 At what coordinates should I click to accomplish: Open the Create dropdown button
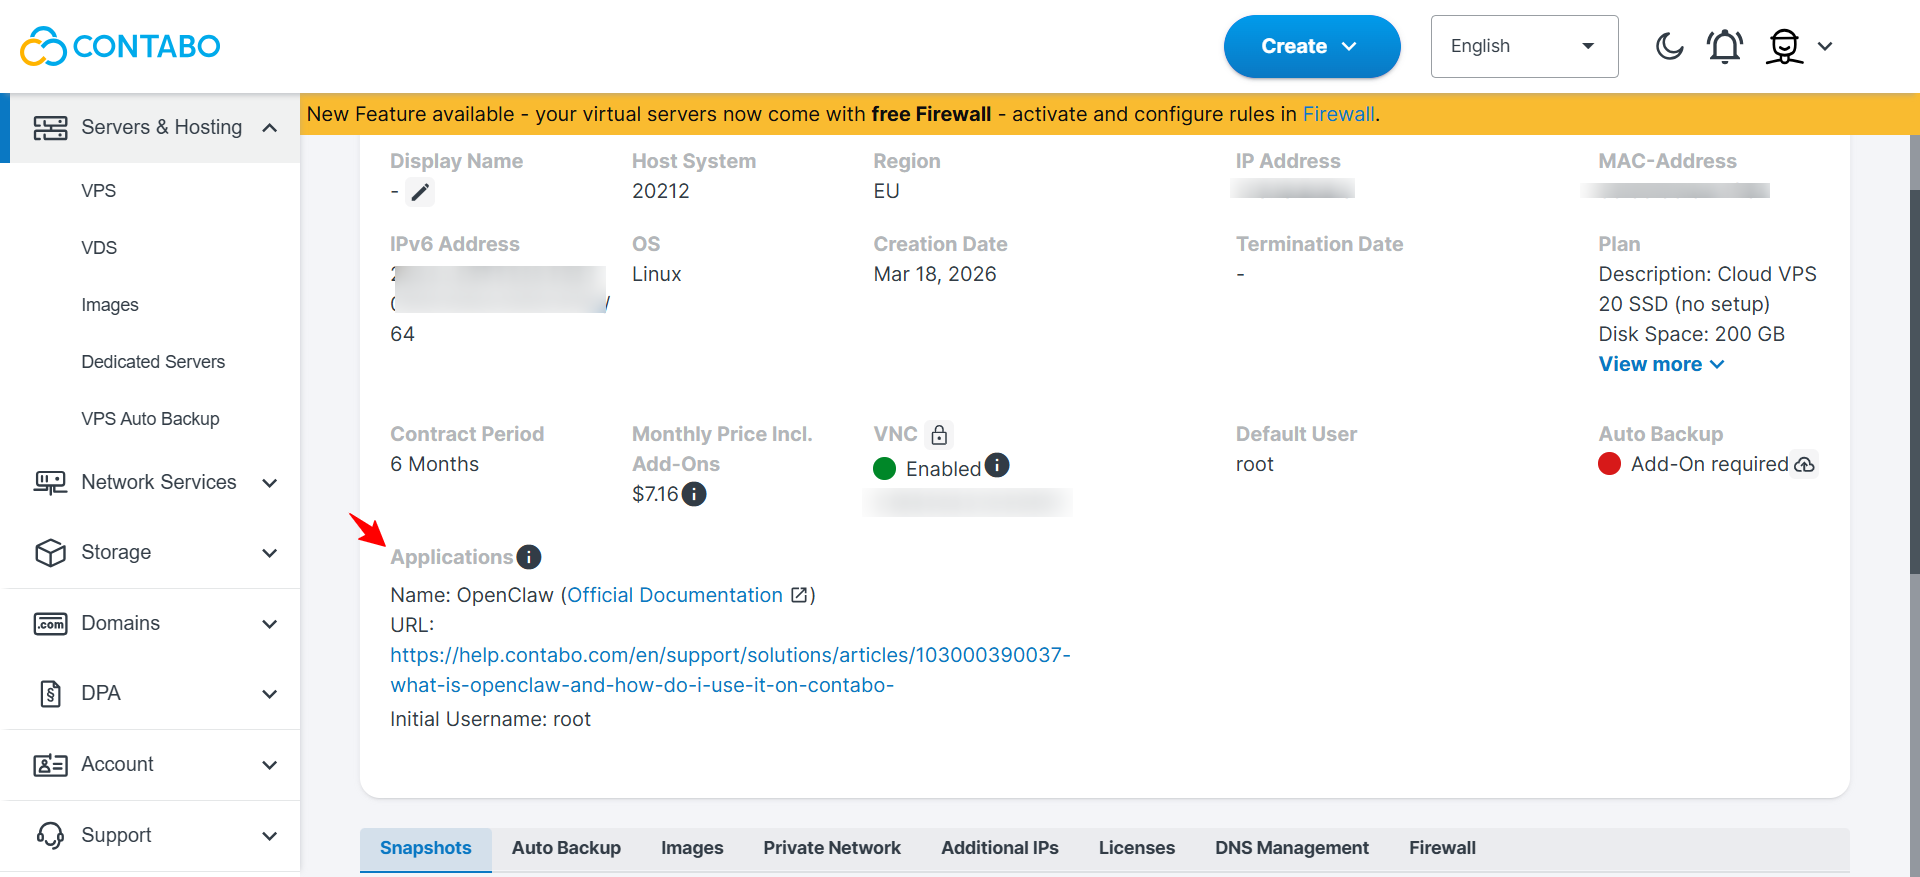[1312, 46]
